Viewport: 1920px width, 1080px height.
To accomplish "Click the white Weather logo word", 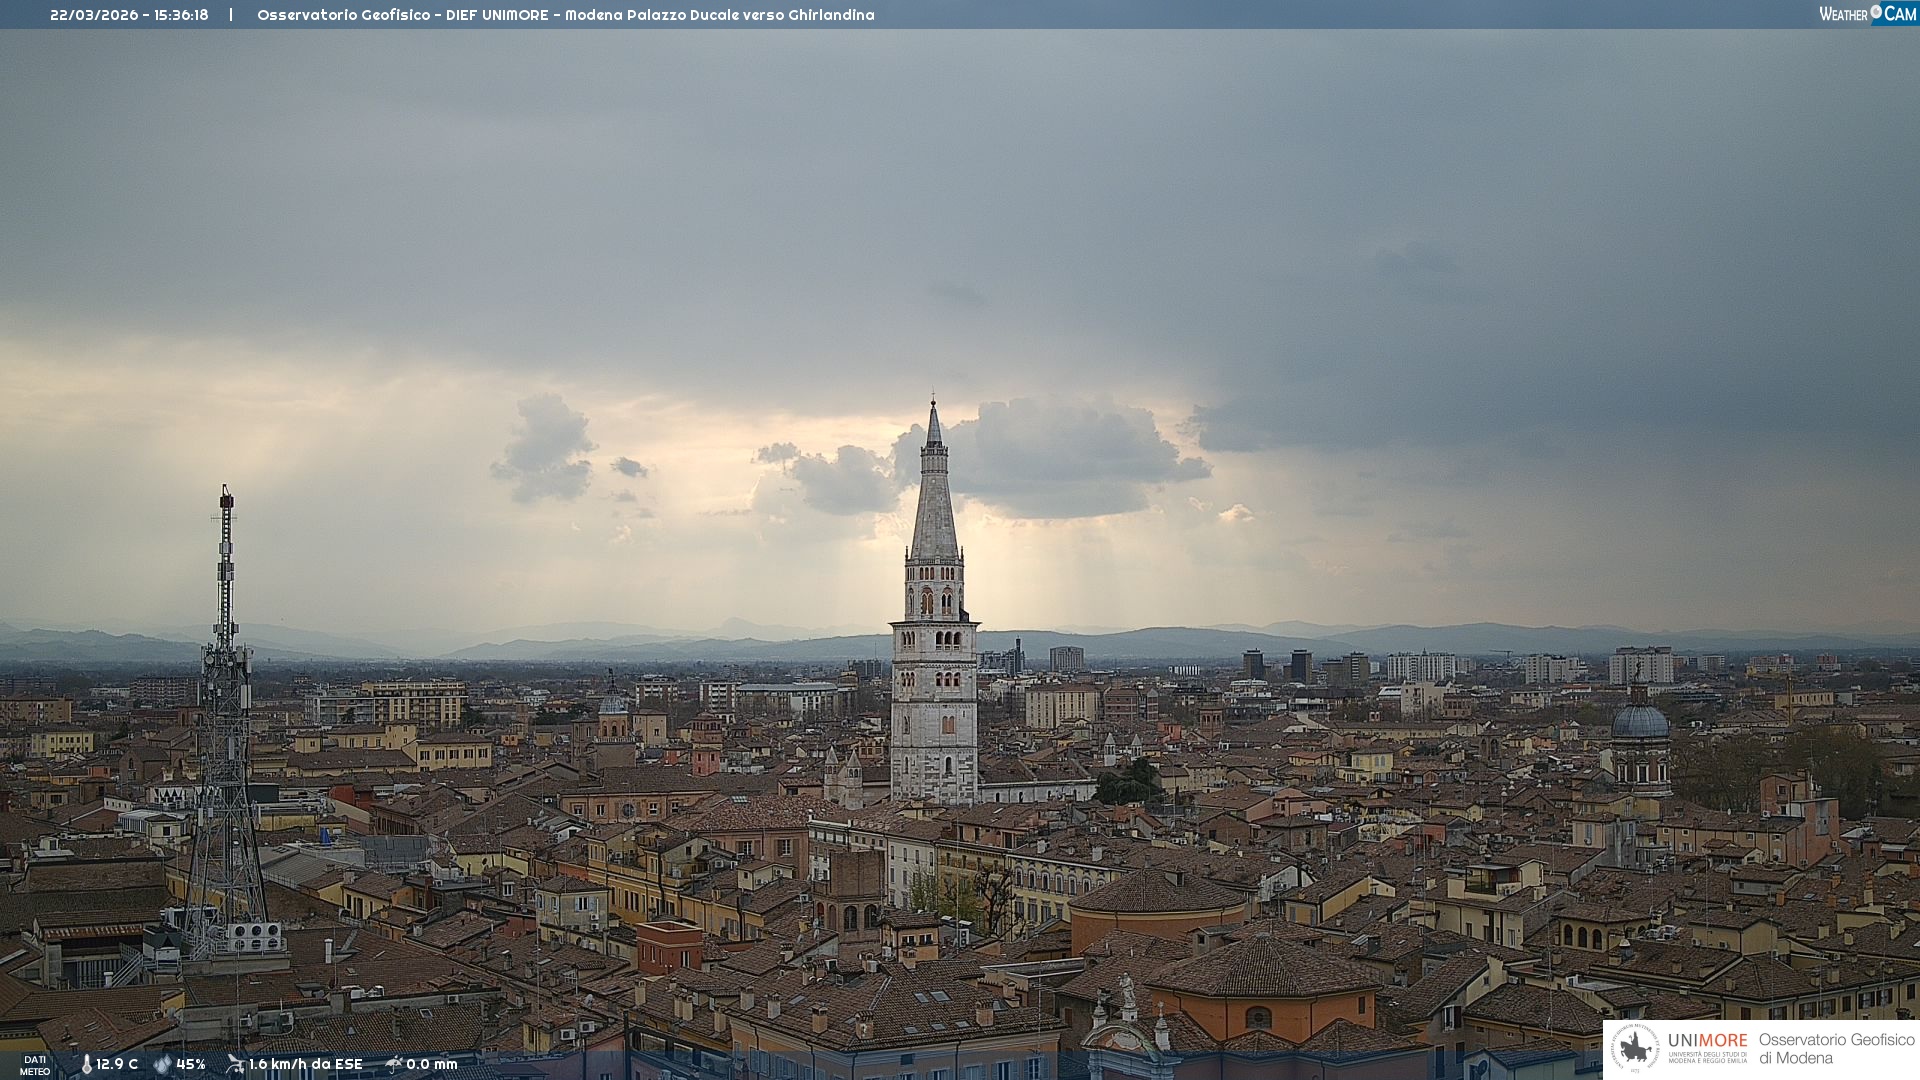I will [x=1843, y=14].
